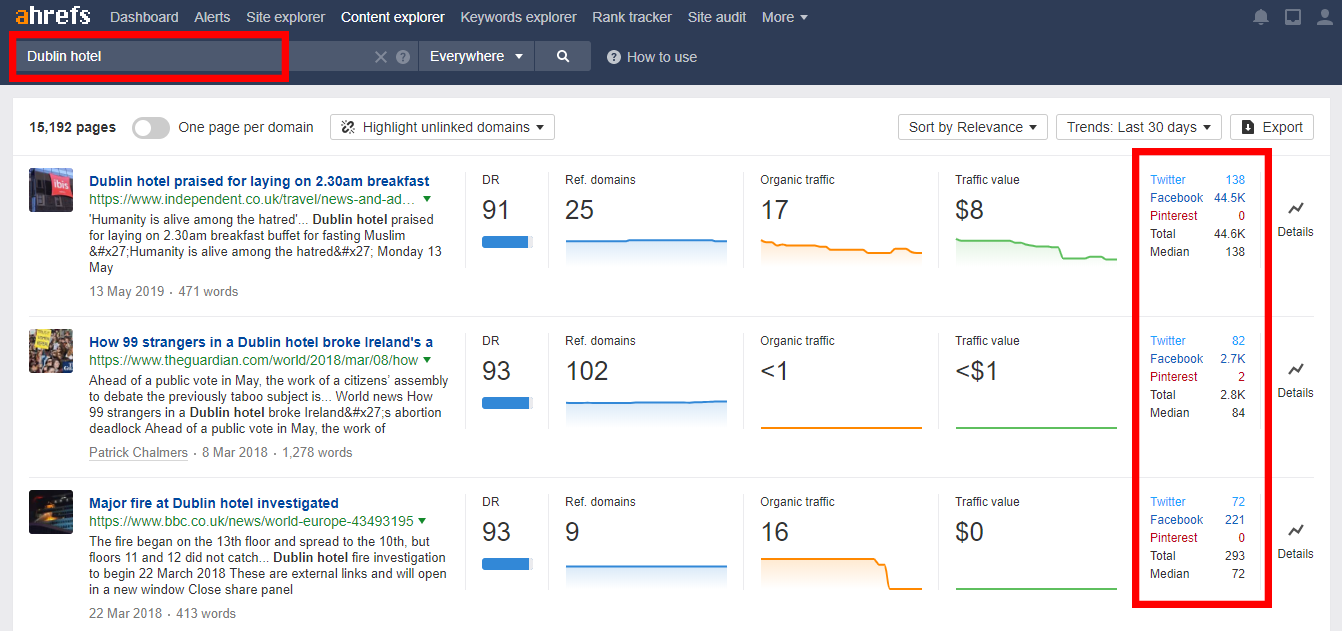Open Trends: Last 30 days dropdown
This screenshot has height=631, width=1342.
pos(1139,127)
